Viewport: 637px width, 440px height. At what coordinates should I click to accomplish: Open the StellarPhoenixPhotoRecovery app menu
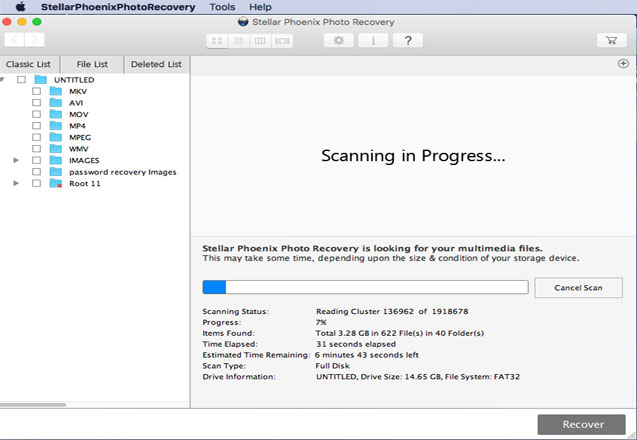[x=118, y=7]
